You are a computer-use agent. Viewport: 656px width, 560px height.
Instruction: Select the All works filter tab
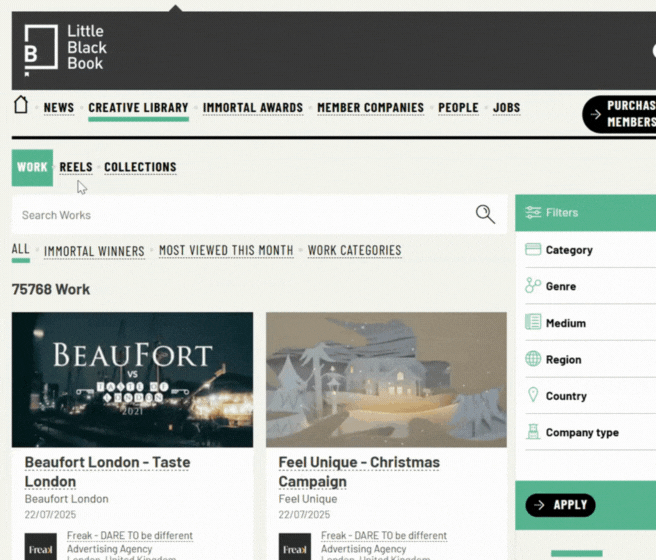click(20, 250)
